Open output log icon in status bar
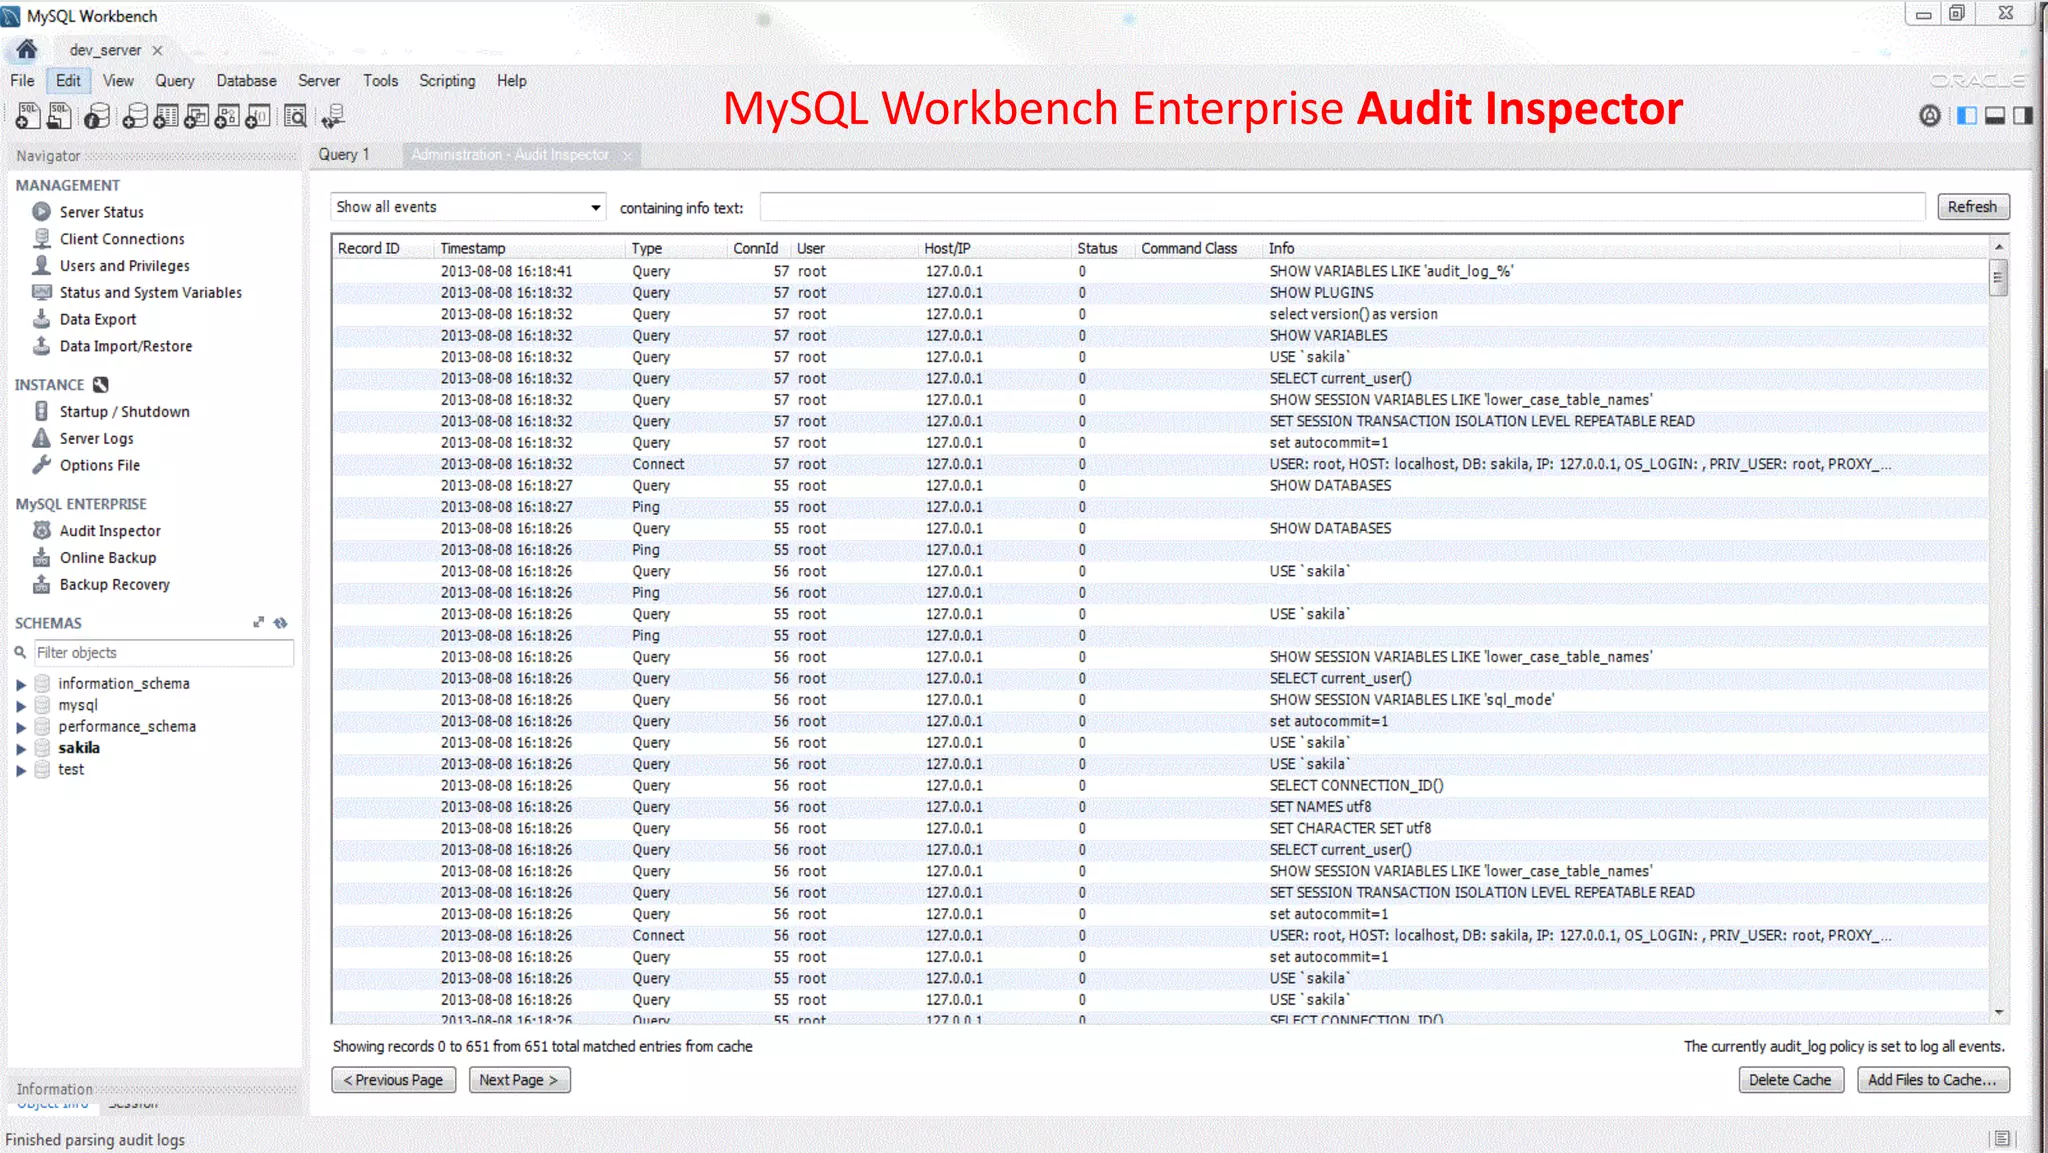Screen dimensions: 2048x1153 [2001, 1138]
